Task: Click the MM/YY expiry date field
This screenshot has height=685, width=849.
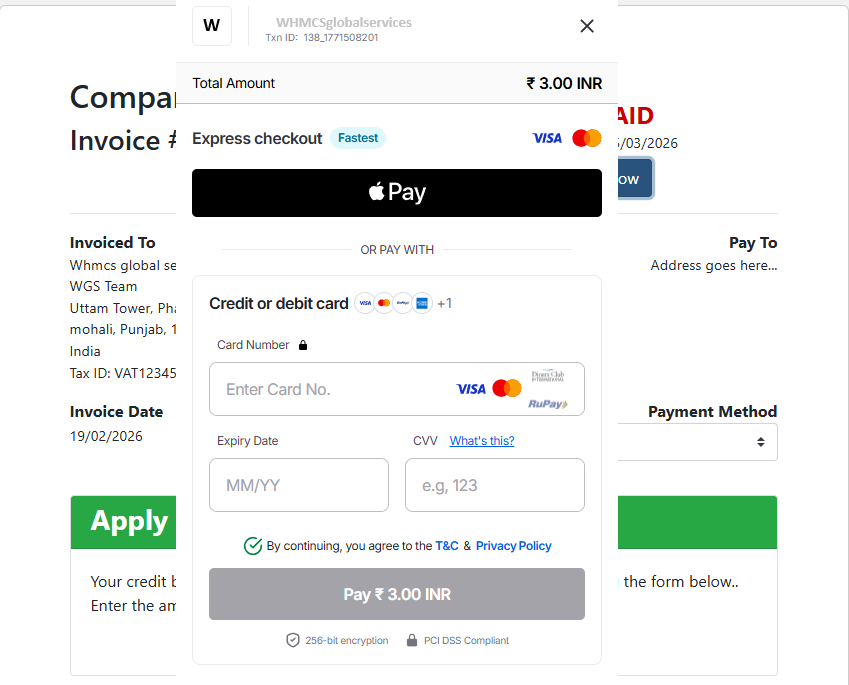Action: [298, 485]
